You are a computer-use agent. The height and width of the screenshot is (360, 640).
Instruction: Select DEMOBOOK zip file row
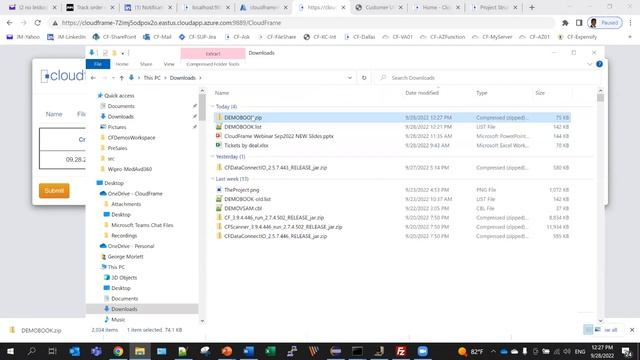392,118
